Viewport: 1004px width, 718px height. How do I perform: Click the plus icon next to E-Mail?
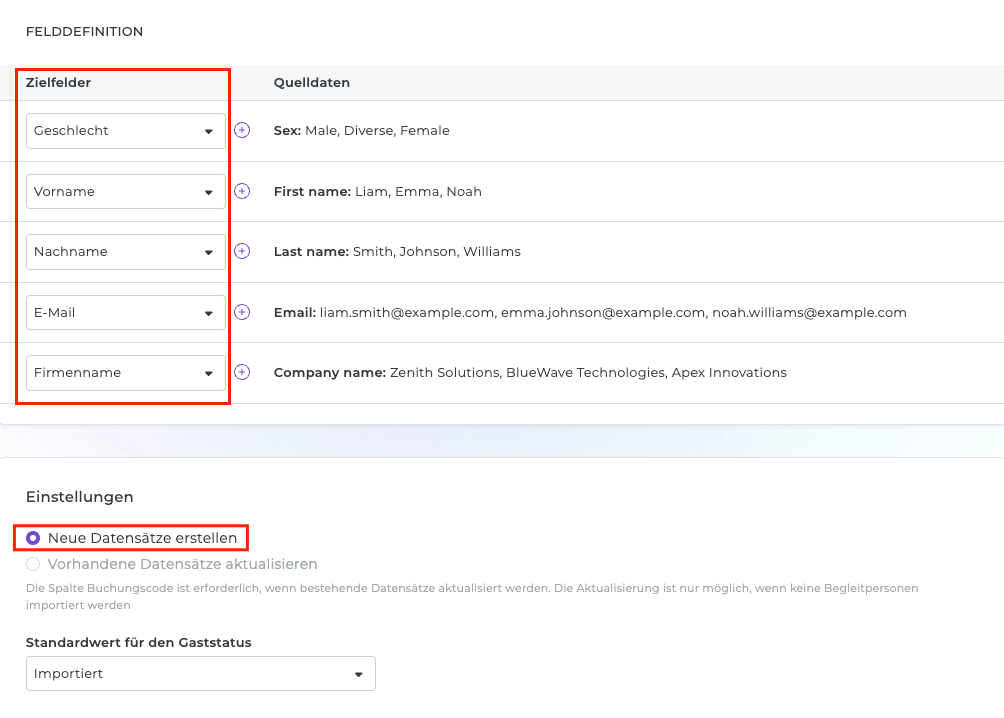pos(242,312)
